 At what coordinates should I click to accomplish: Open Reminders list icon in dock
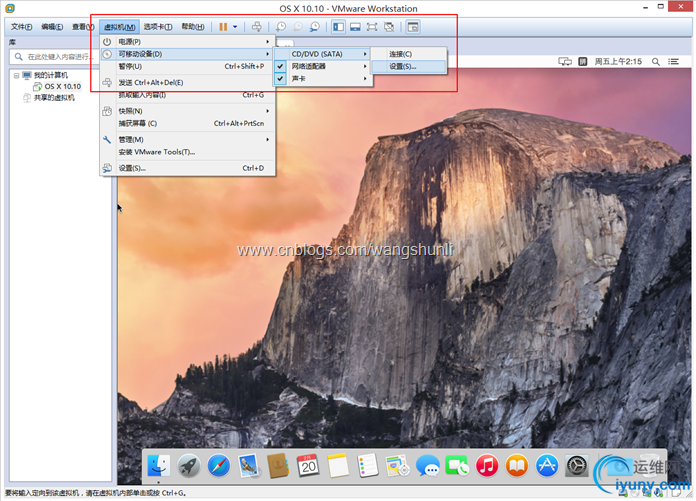click(368, 465)
